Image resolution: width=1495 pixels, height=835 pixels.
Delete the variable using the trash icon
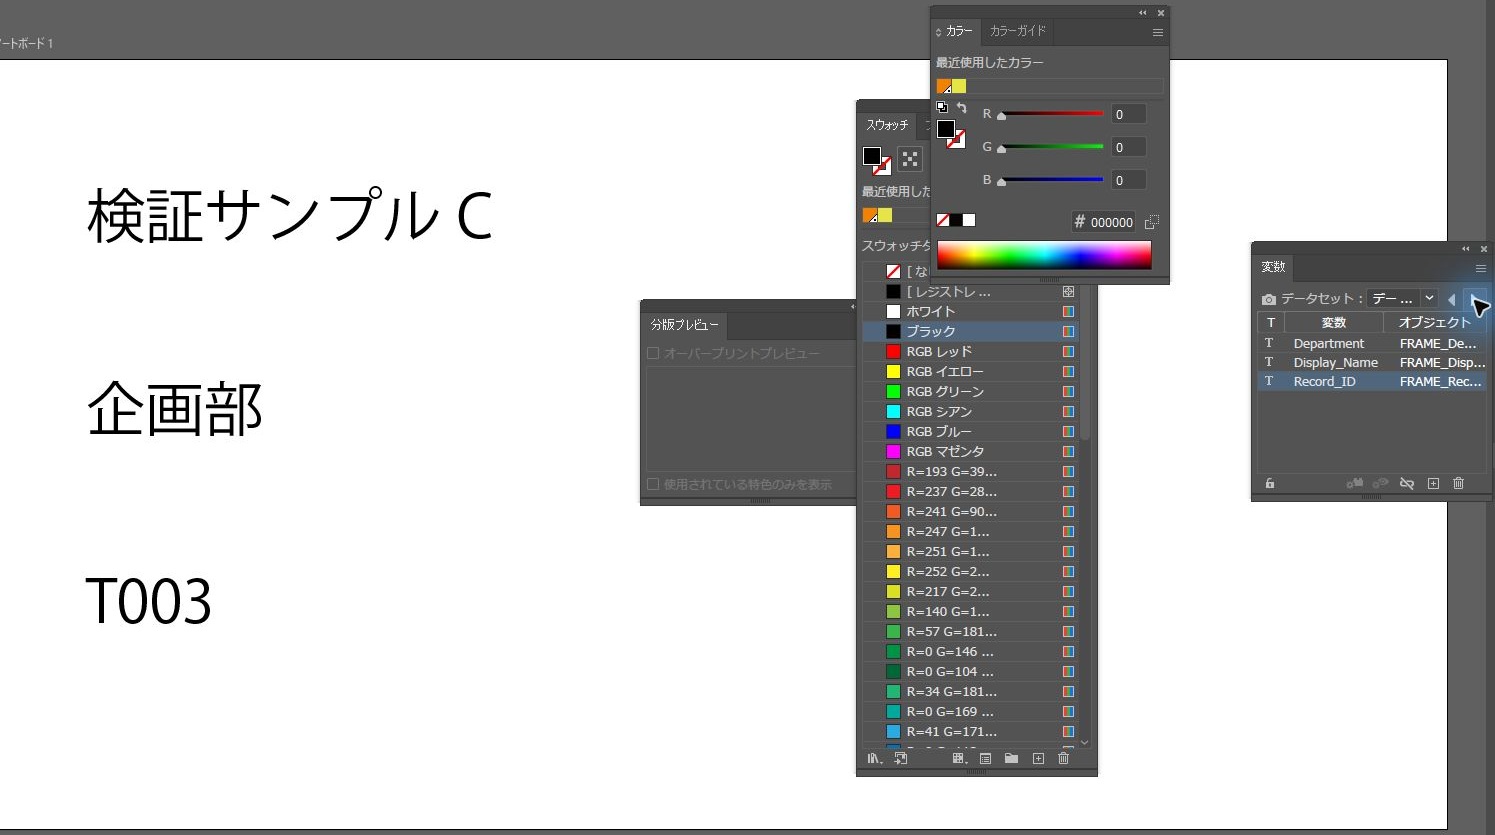[x=1458, y=483]
